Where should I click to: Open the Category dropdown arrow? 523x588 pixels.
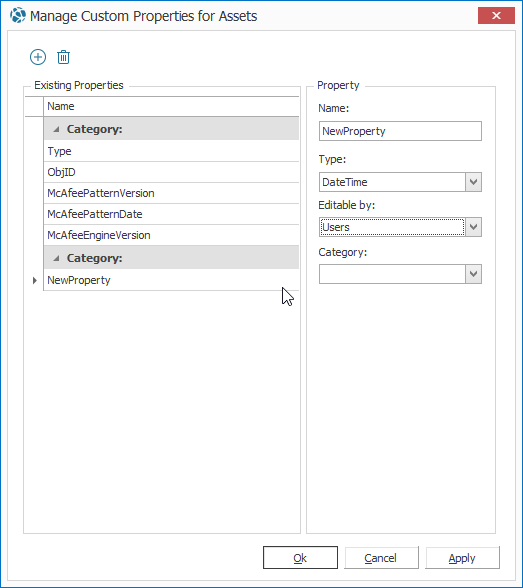tap(474, 274)
